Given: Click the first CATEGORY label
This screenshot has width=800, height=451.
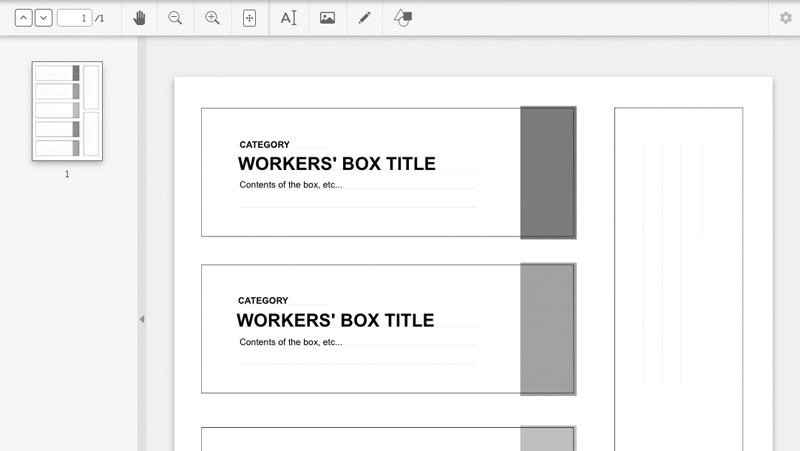Looking at the screenshot, I should coord(264,145).
